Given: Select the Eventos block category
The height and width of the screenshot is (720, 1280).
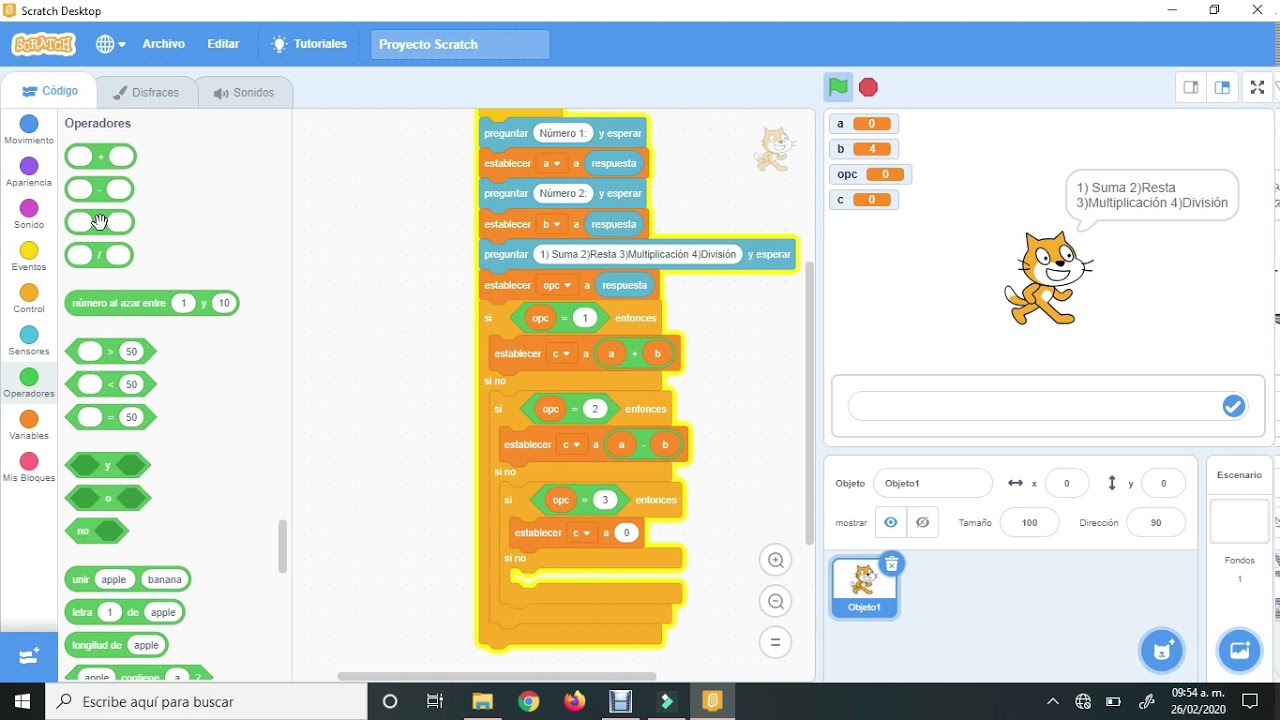Looking at the screenshot, I should [29, 256].
